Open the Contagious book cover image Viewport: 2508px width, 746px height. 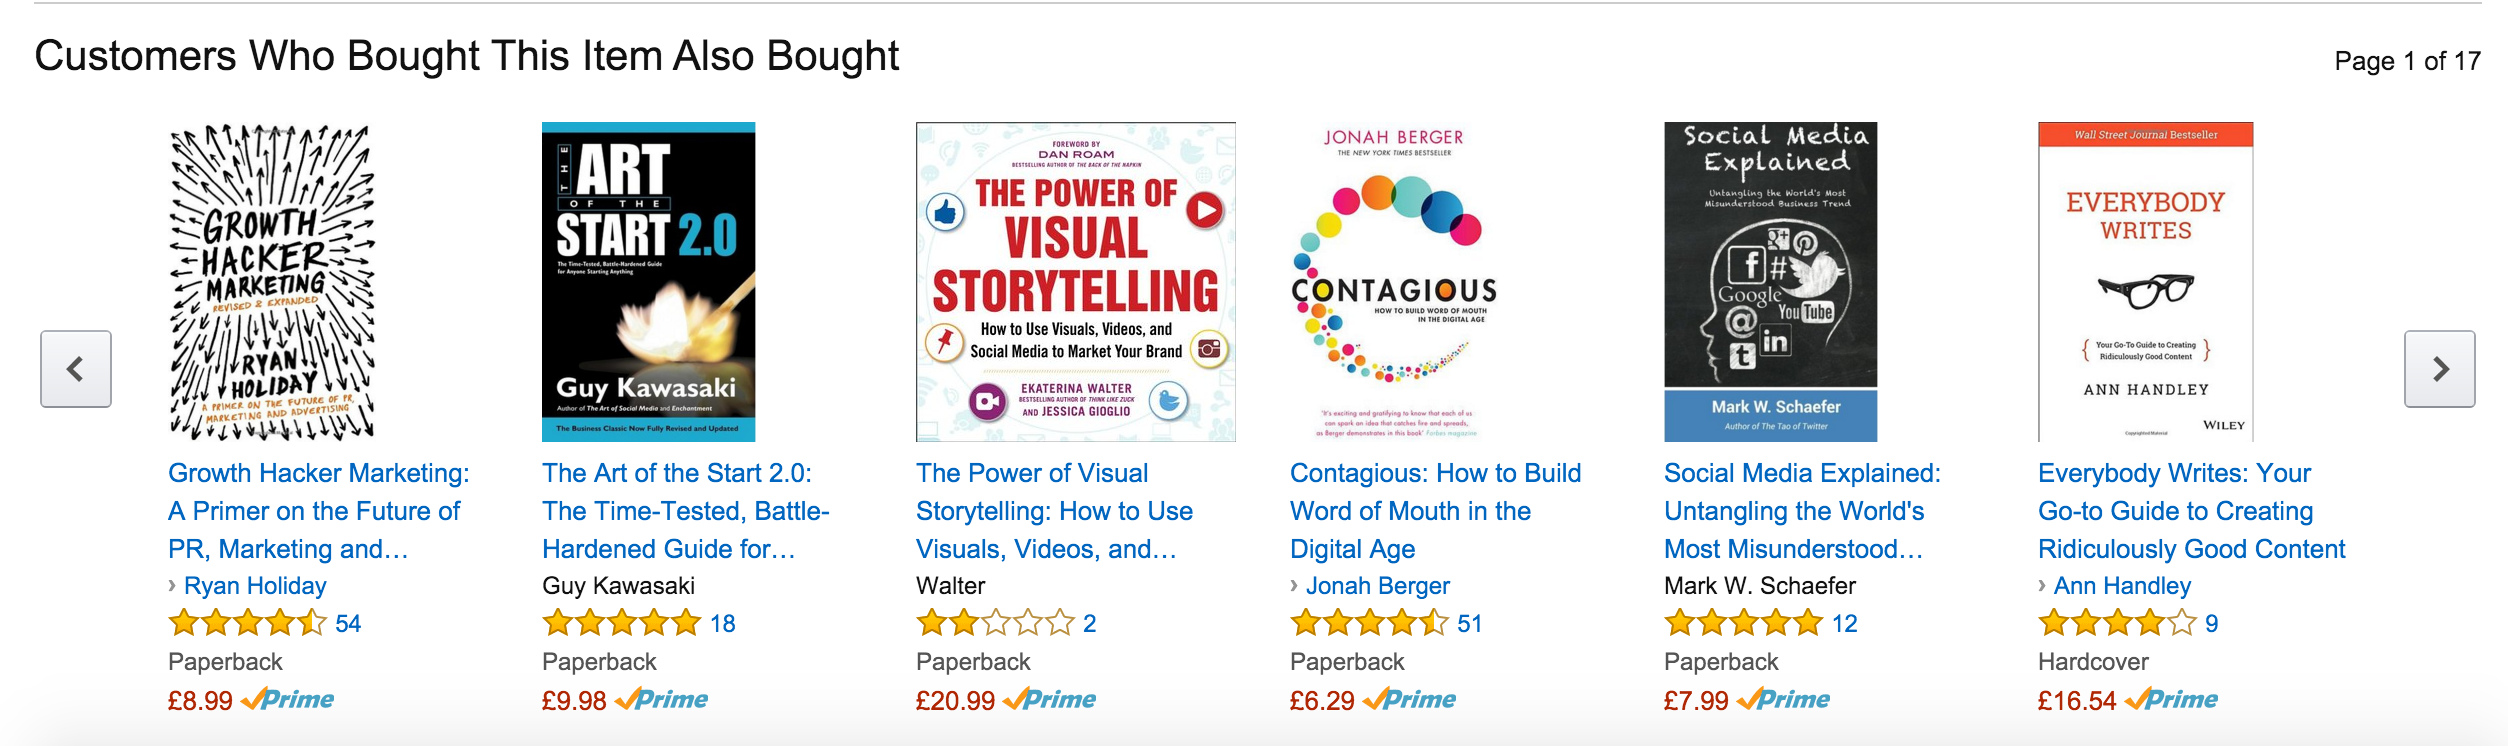(1393, 282)
